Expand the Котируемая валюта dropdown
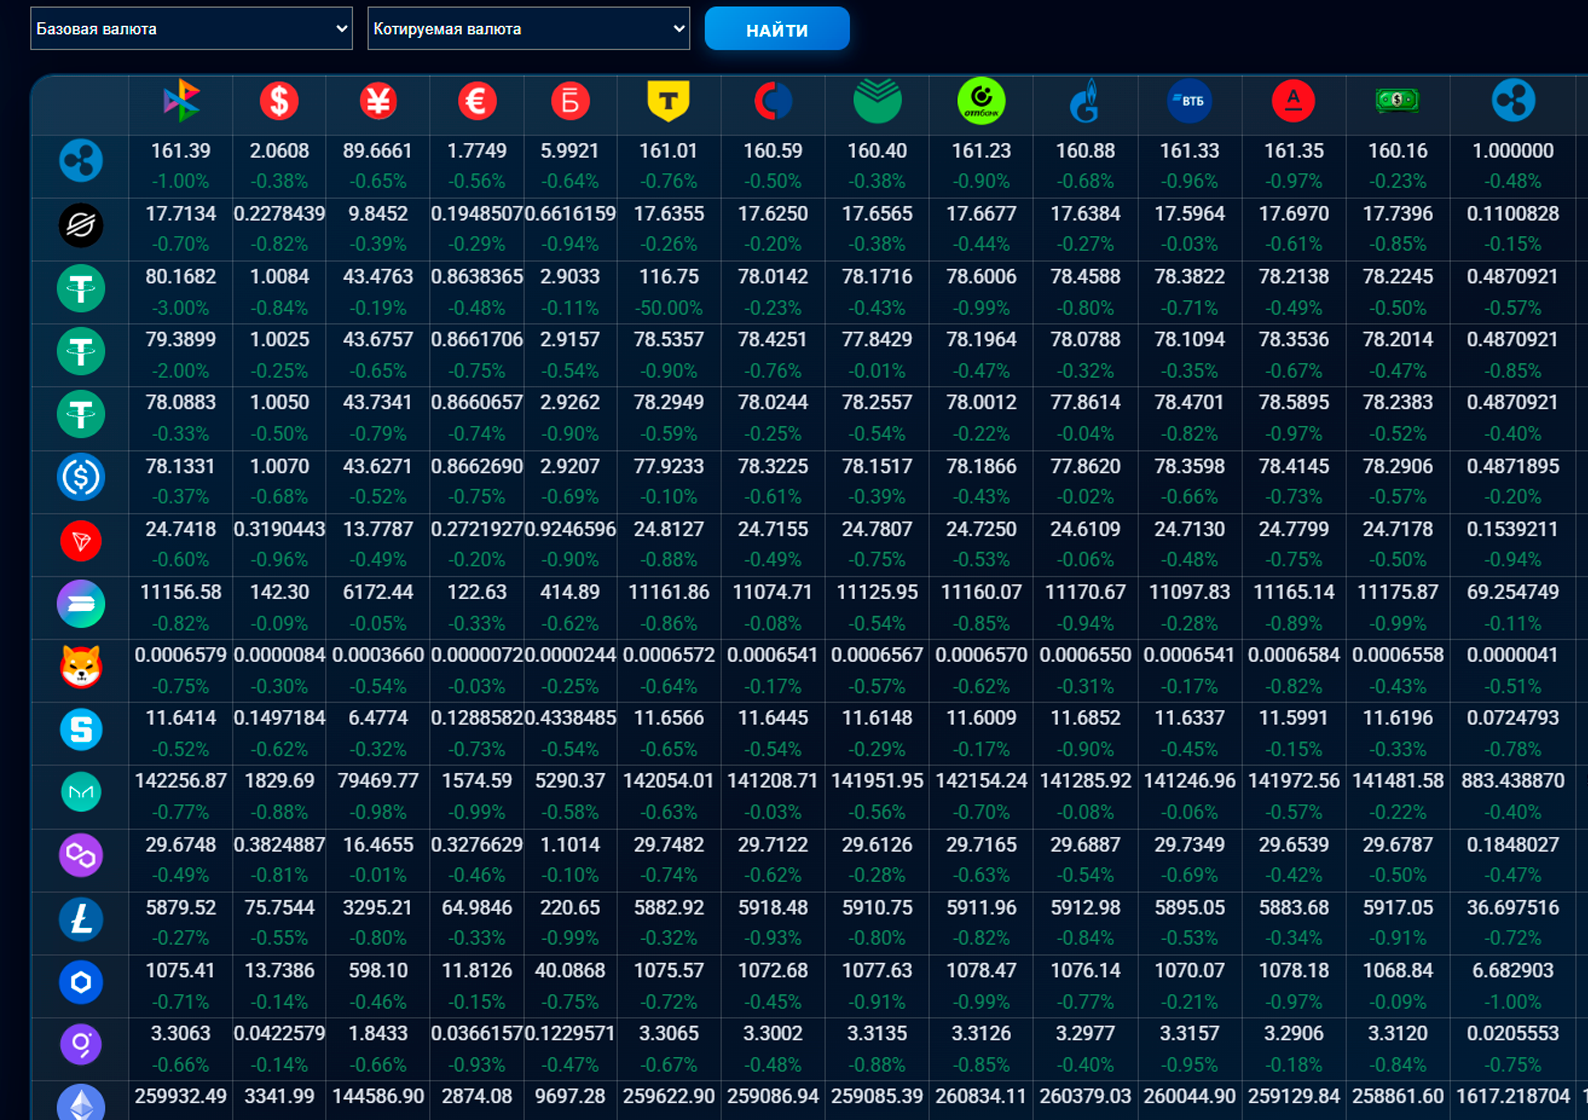This screenshot has height=1120, width=1588. (528, 29)
